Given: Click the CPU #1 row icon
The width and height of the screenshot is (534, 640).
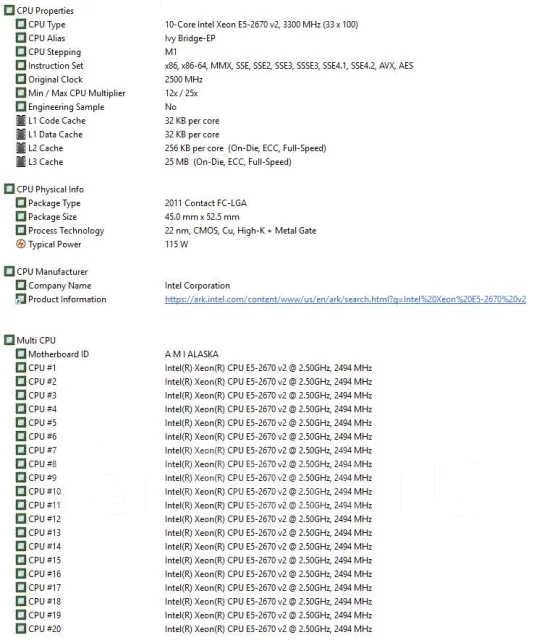Looking at the screenshot, I should [21, 368].
